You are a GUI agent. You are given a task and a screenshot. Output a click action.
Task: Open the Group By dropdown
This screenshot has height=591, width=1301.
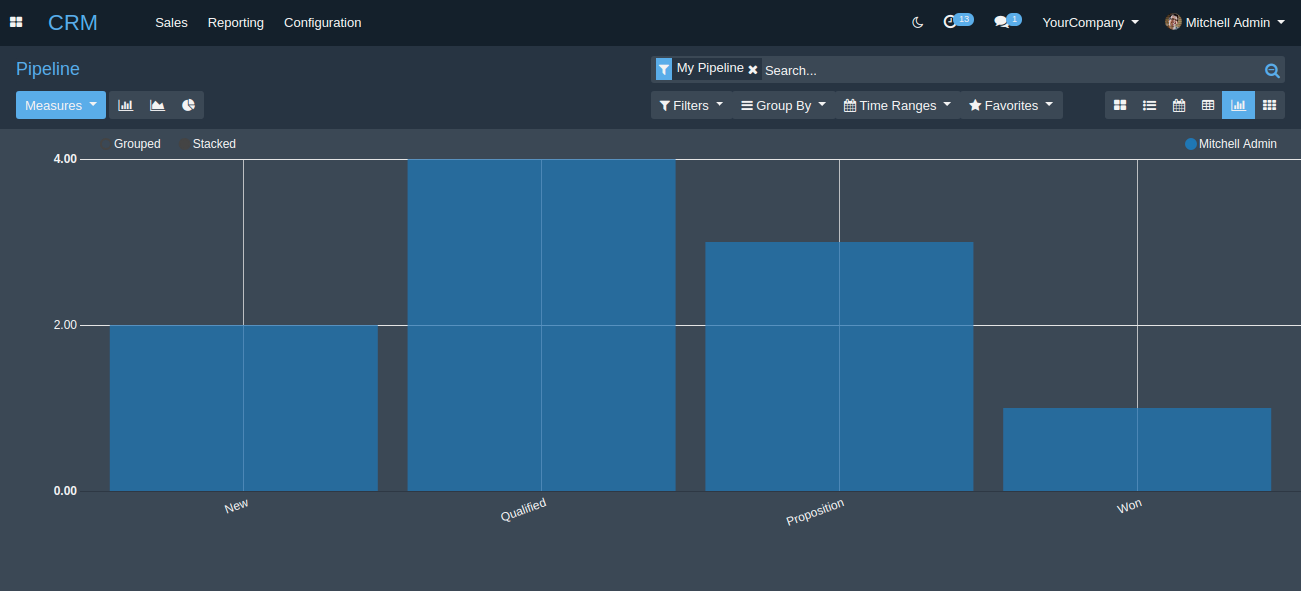click(x=783, y=105)
